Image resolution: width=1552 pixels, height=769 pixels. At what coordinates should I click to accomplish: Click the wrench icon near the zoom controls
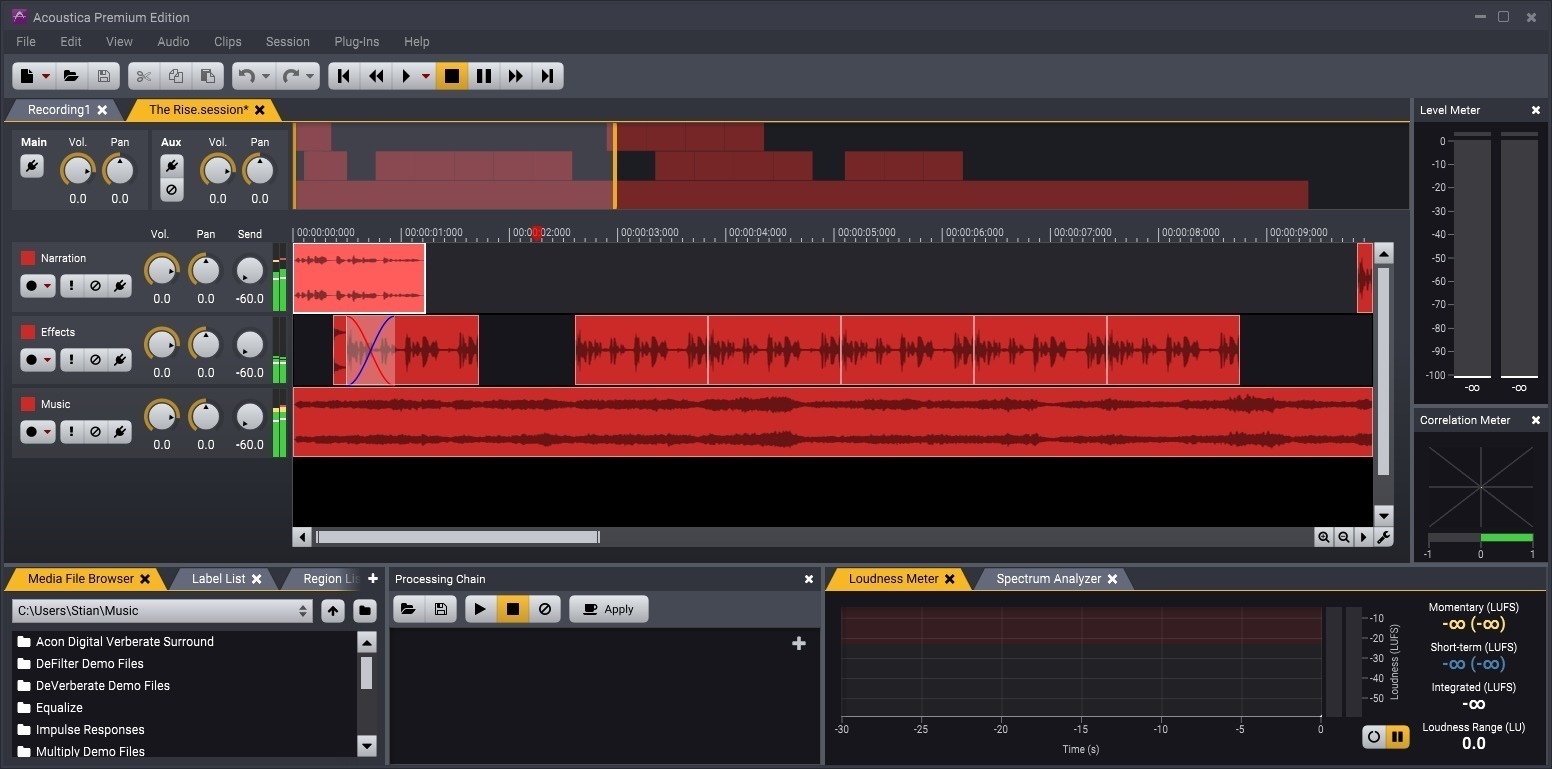pos(1384,537)
